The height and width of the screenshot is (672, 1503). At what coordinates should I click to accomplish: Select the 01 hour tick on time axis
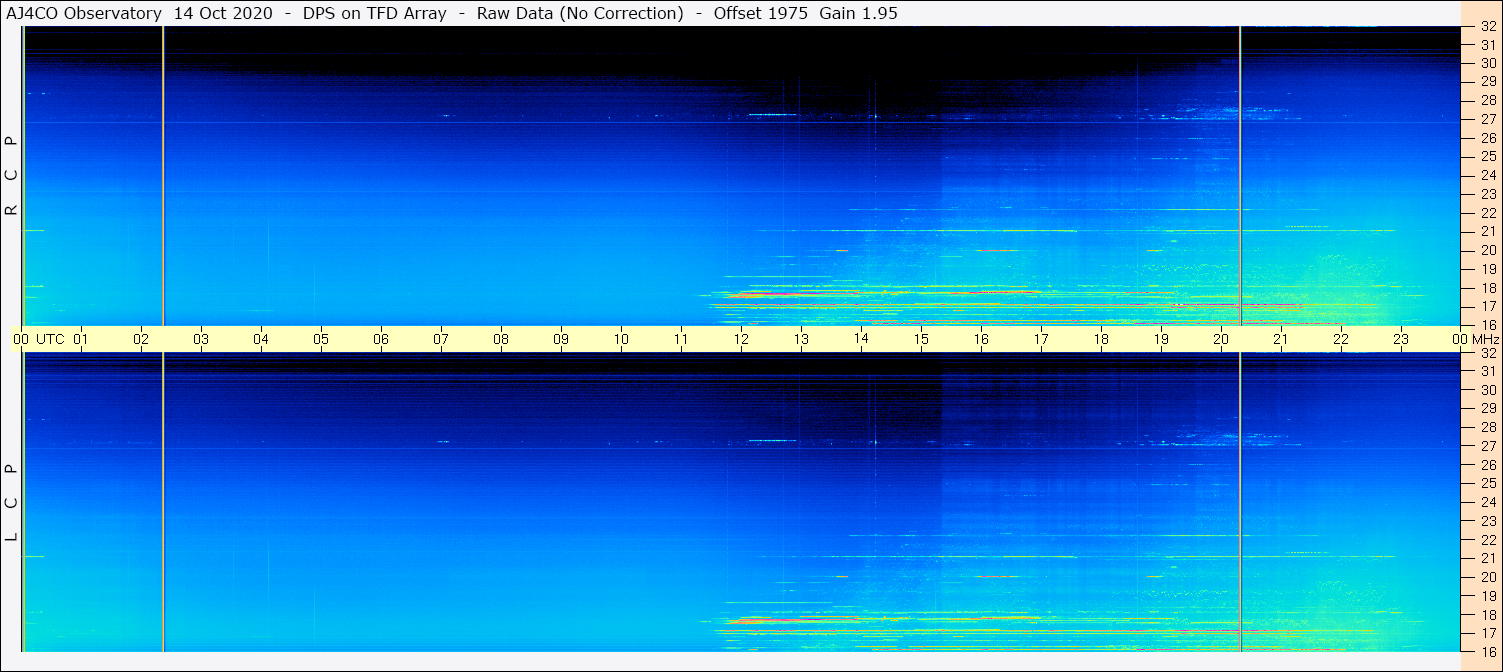tap(81, 339)
